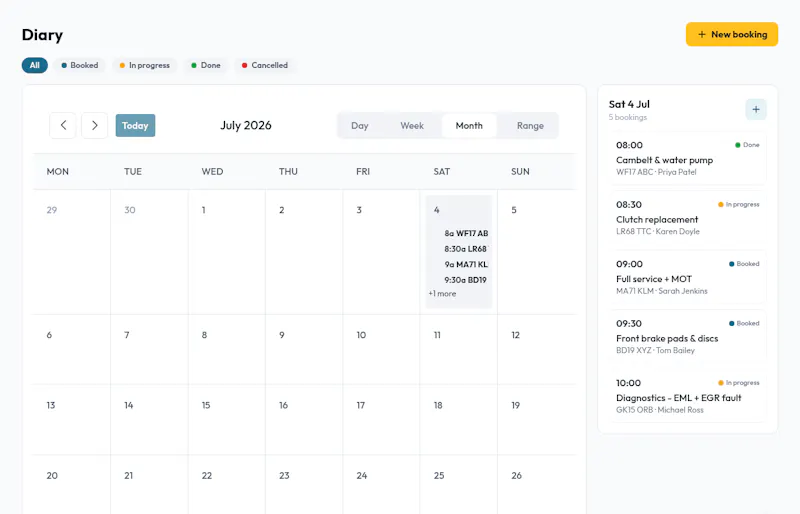This screenshot has width=800, height=514.
Task: Click the Today button
Action: click(135, 126)
